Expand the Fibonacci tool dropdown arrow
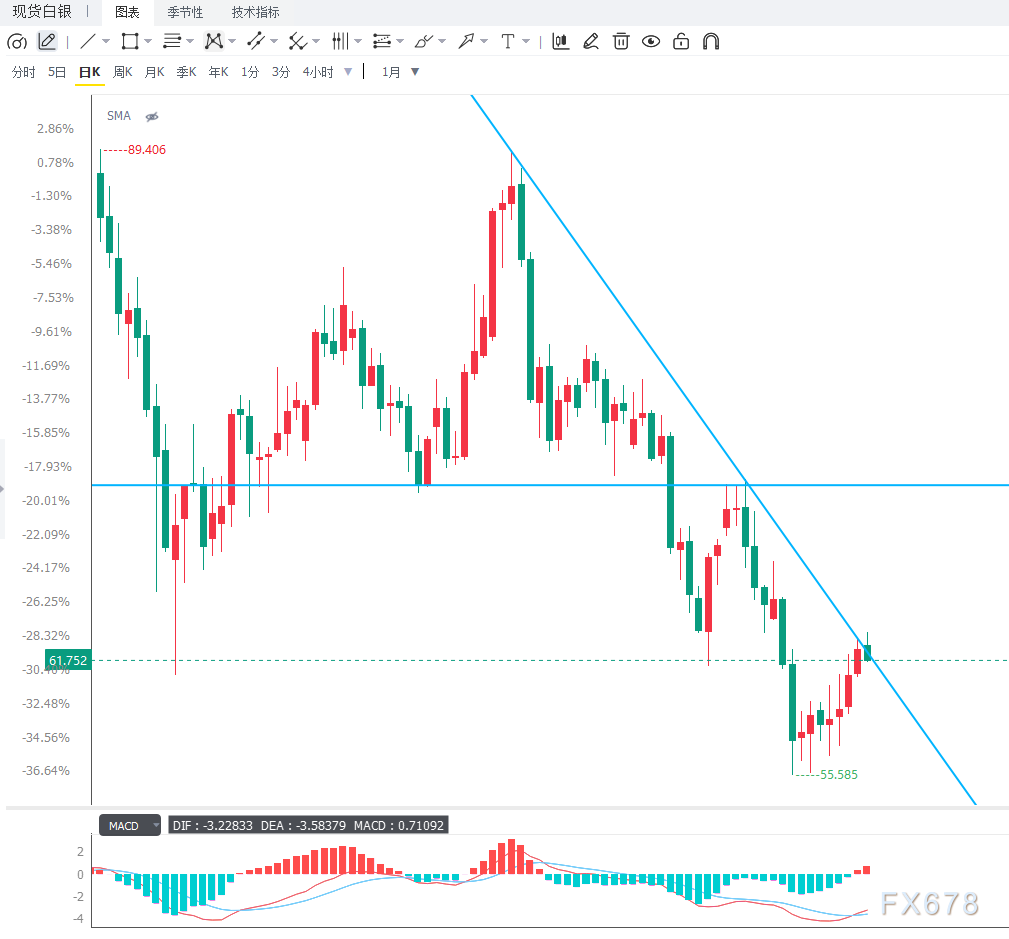 (400, 41)
